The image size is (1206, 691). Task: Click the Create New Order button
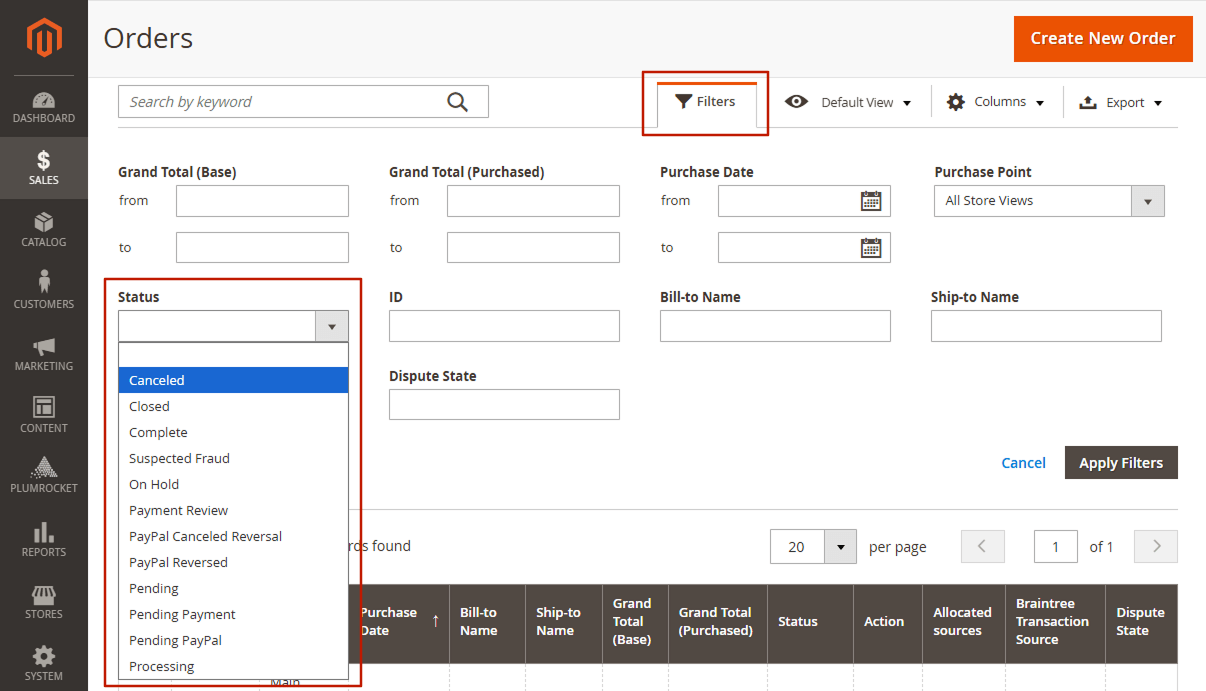click(x=1103, y=38)
